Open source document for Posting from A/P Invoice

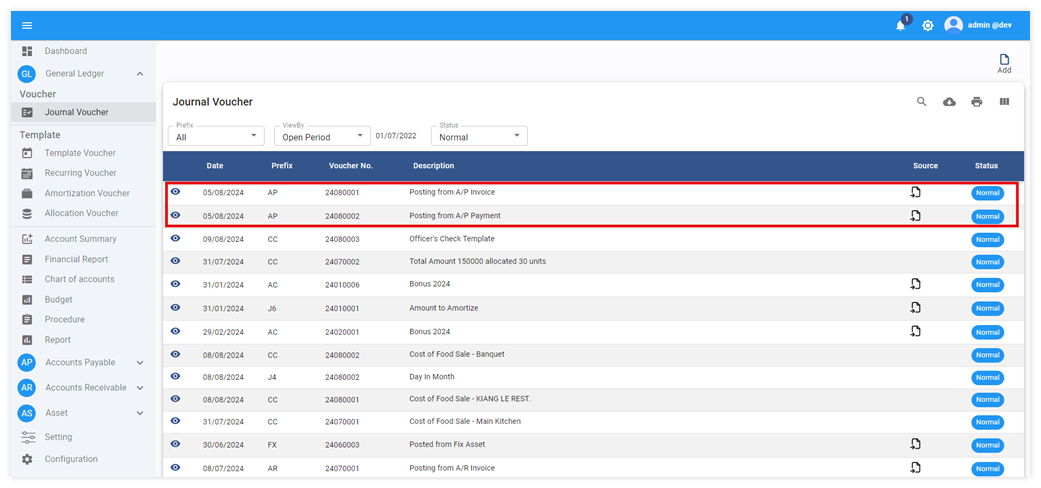915,192
